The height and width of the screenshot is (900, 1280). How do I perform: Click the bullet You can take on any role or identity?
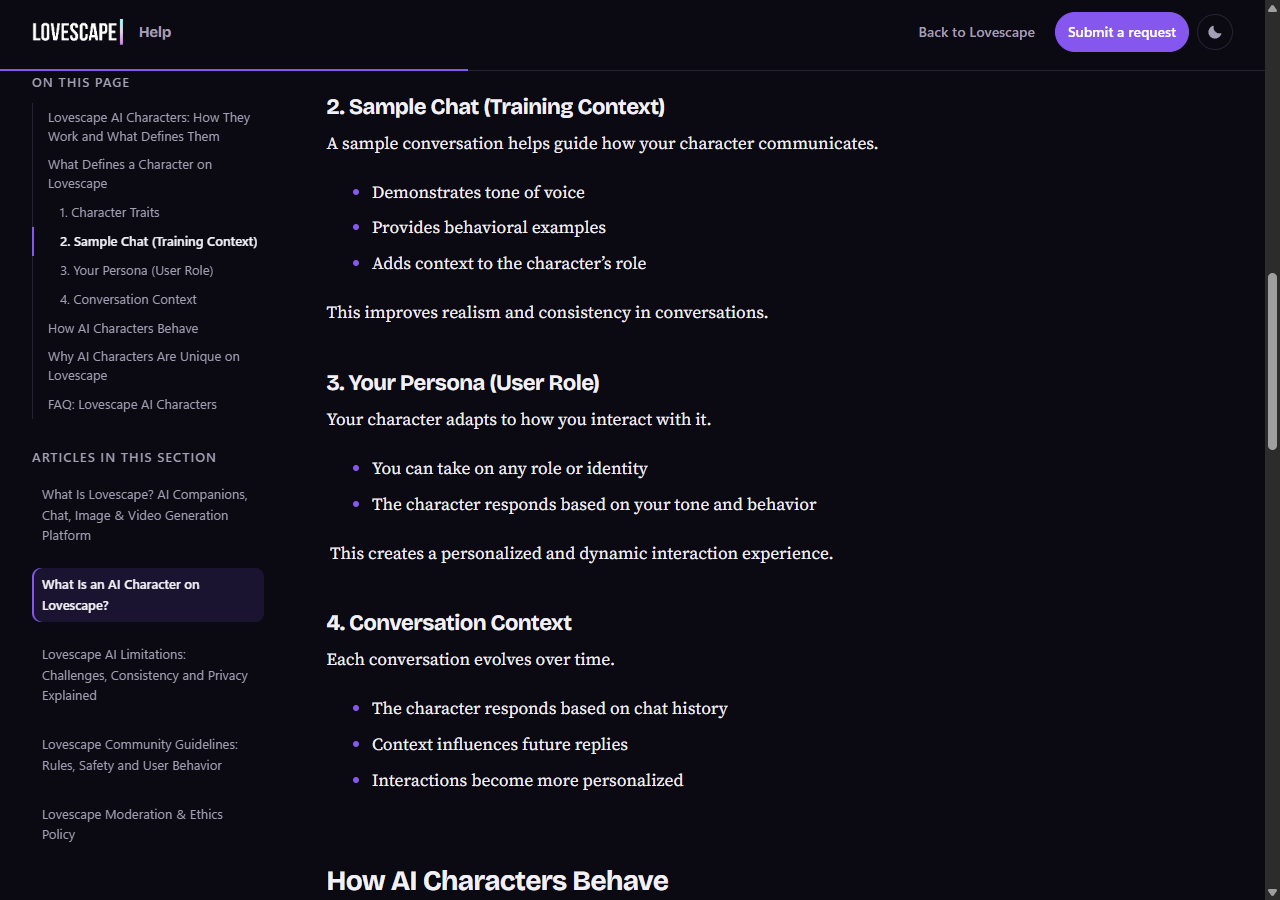[x=510, y=468]
